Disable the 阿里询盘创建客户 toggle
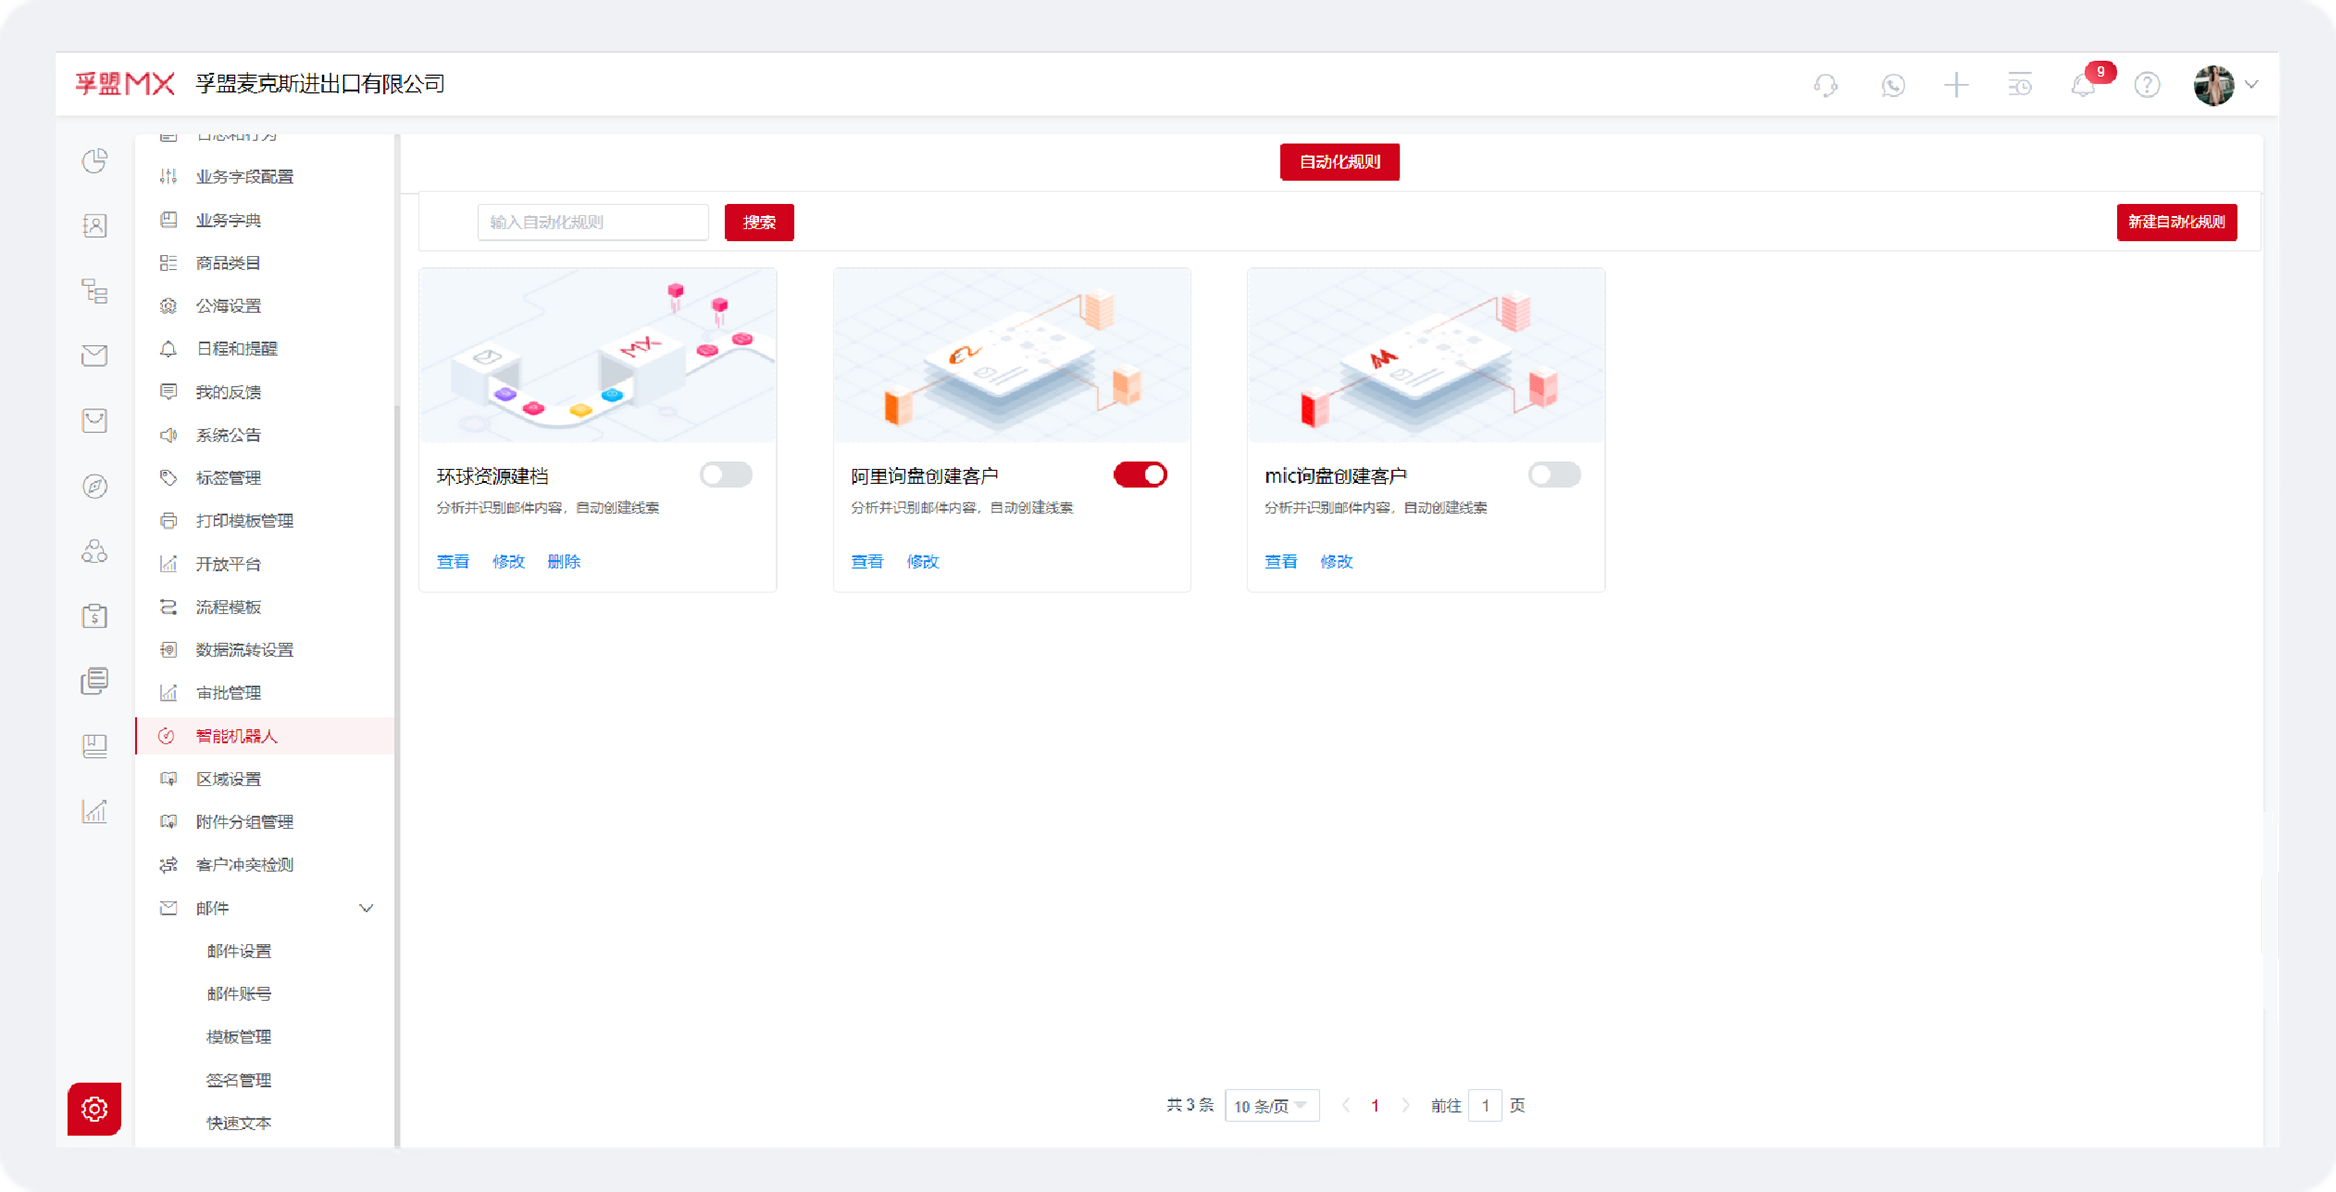The image size is (2336, 1192). pyautogui.click(x=1140, y=475)
